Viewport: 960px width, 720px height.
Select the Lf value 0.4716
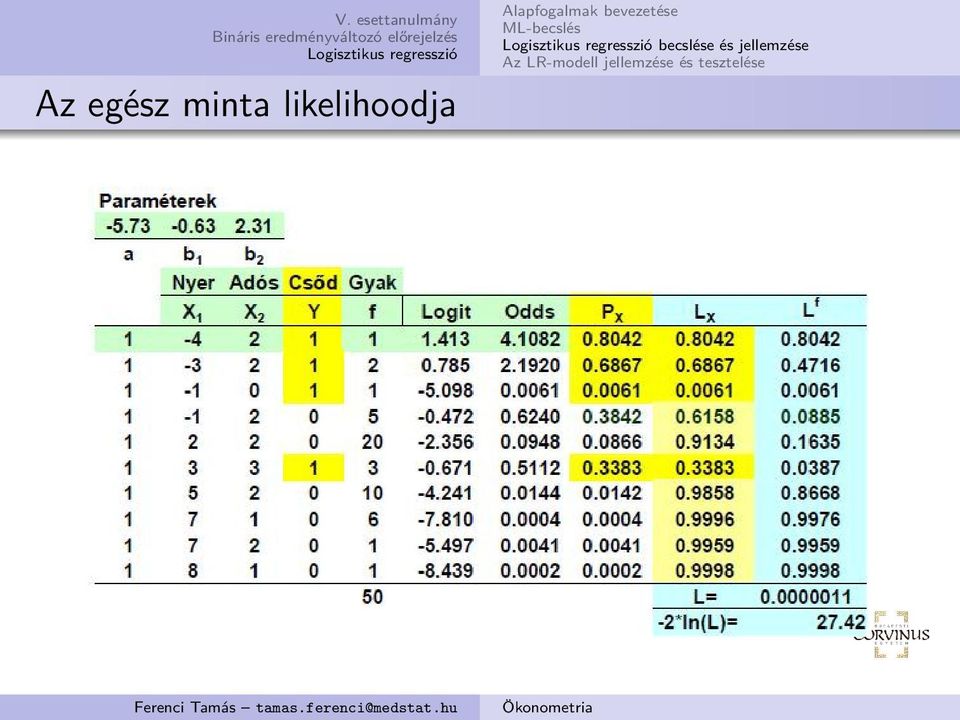coord(810,366)
